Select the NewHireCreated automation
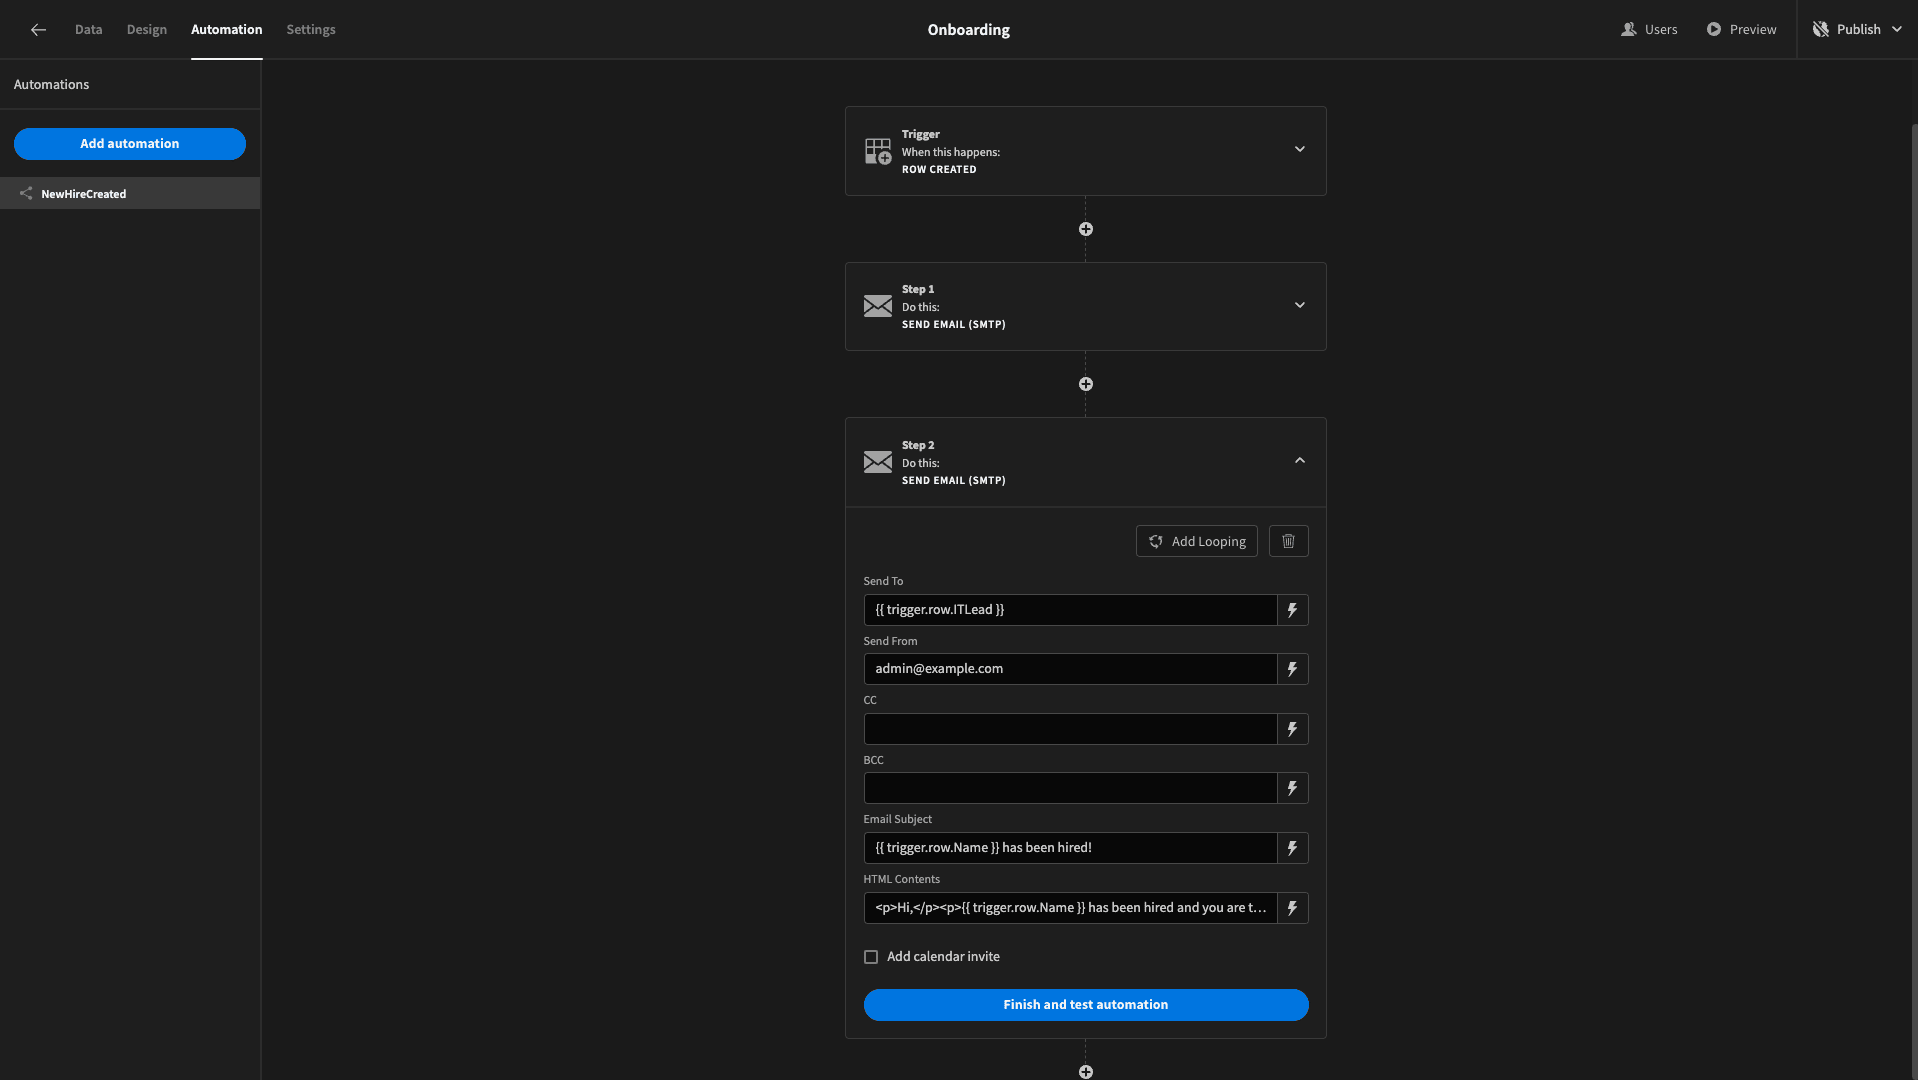The height and width of the screenshot is (1080, 1918). (130, 193)
